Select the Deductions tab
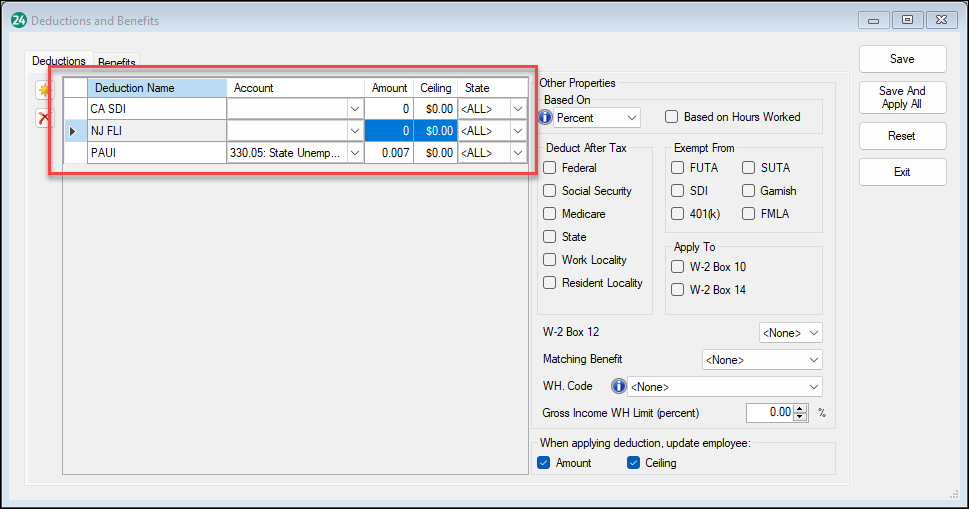 [58, 62]
